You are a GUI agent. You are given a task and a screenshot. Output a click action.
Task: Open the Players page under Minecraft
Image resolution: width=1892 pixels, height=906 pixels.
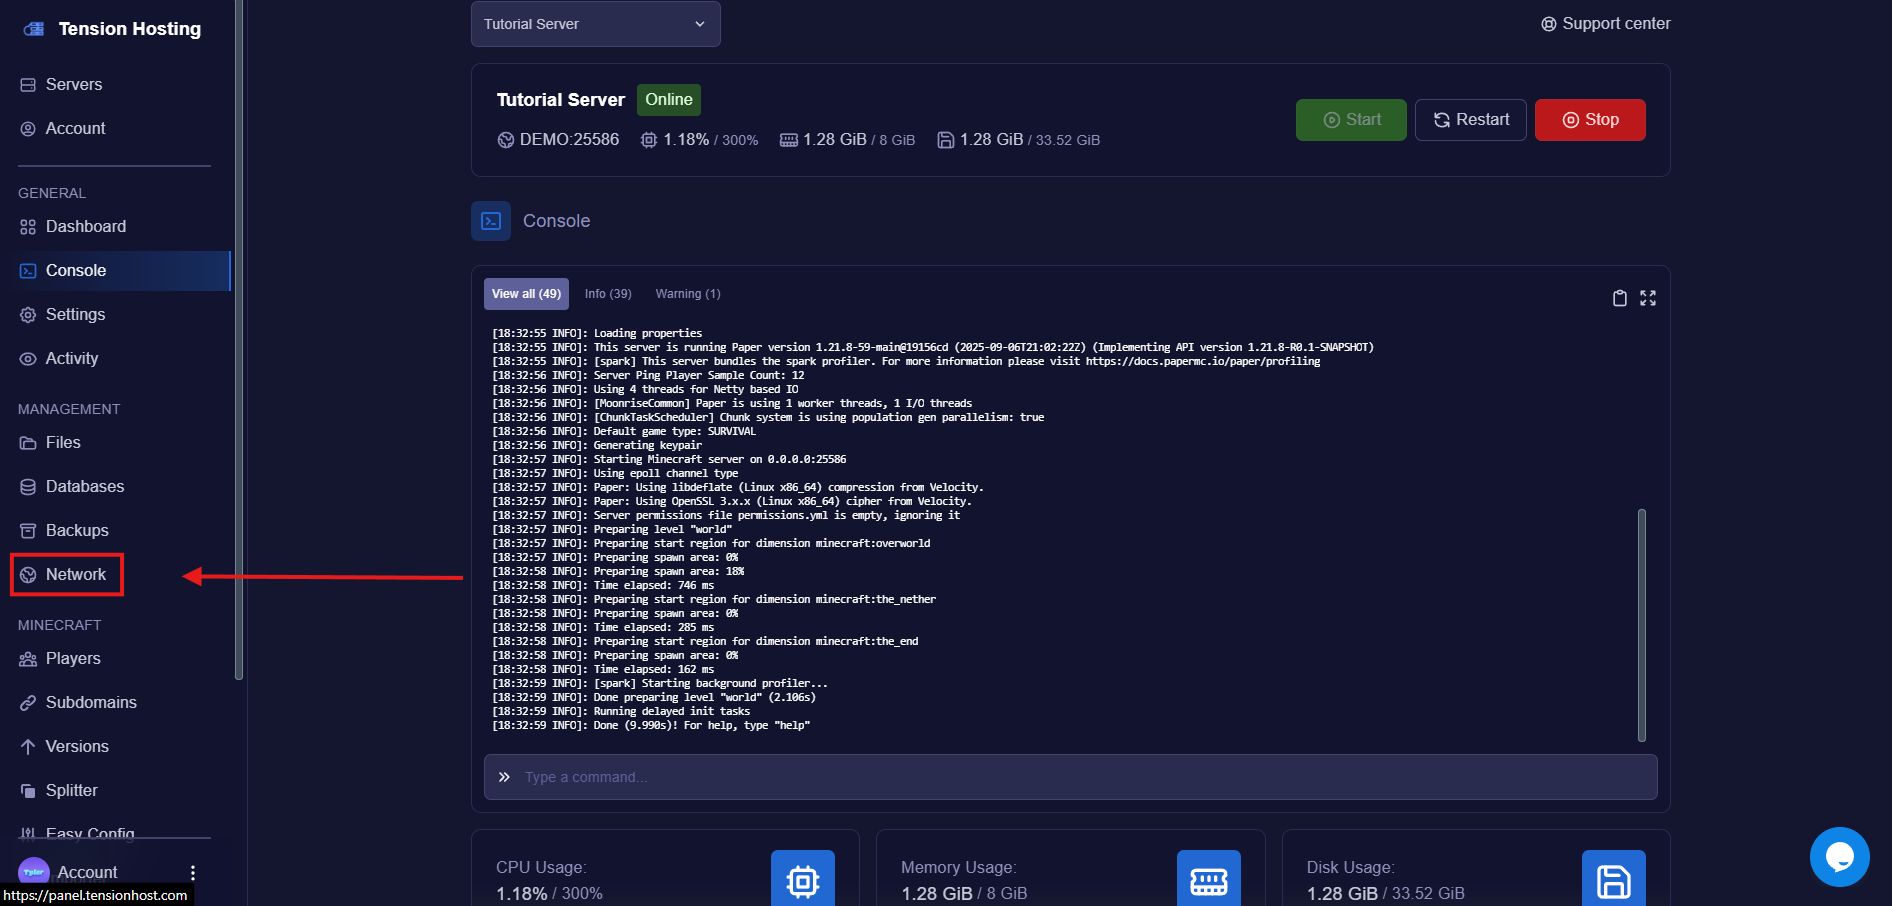(73, 658)
